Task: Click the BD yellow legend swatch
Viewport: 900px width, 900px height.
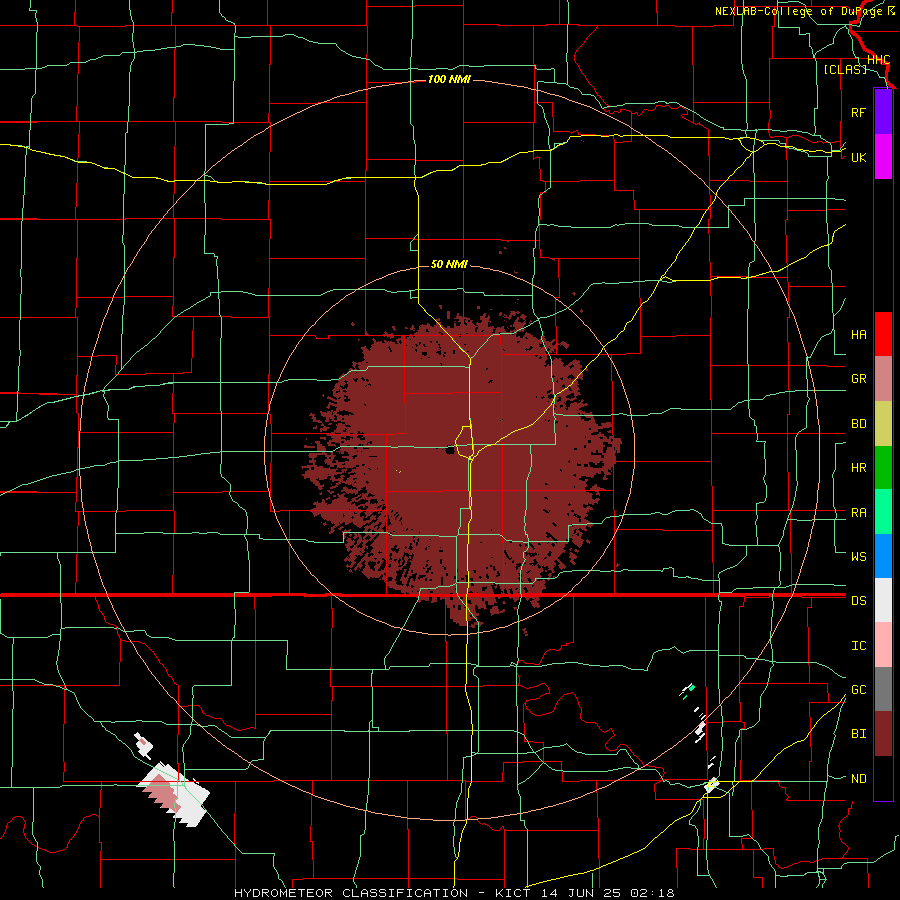Action: tap(883, 424)
